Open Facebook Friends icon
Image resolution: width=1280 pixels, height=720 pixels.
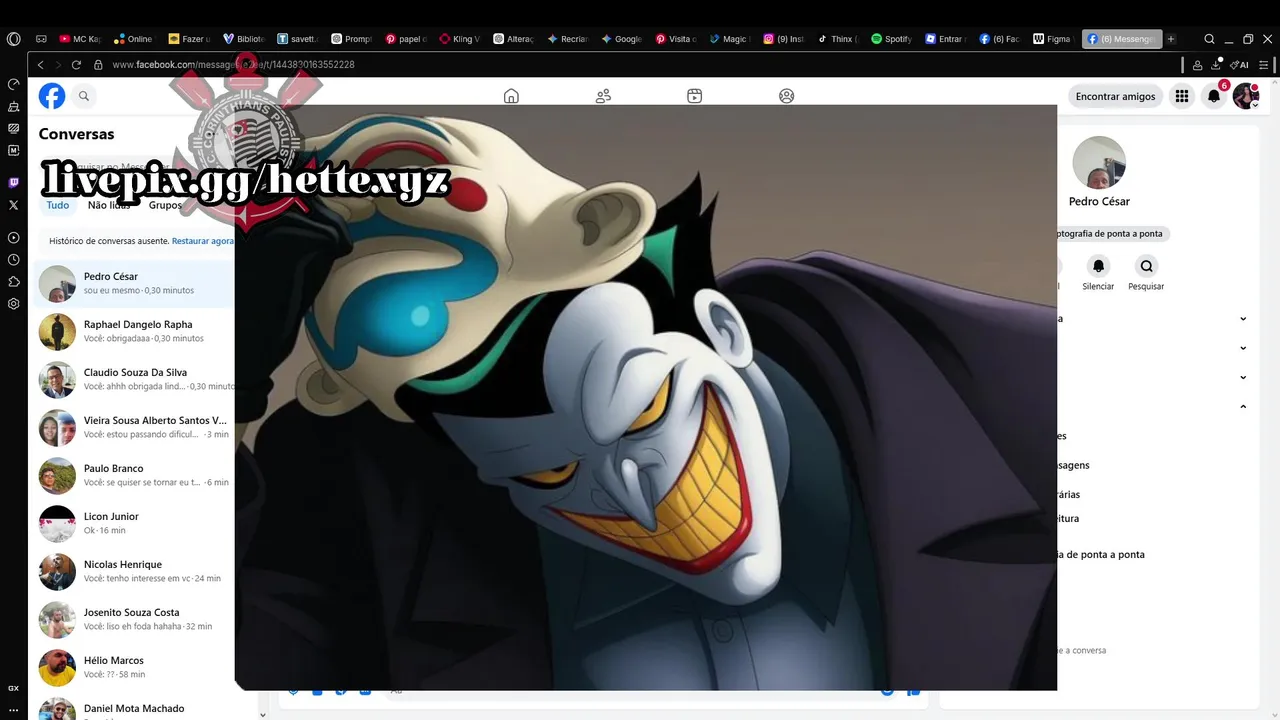(603, 96)
